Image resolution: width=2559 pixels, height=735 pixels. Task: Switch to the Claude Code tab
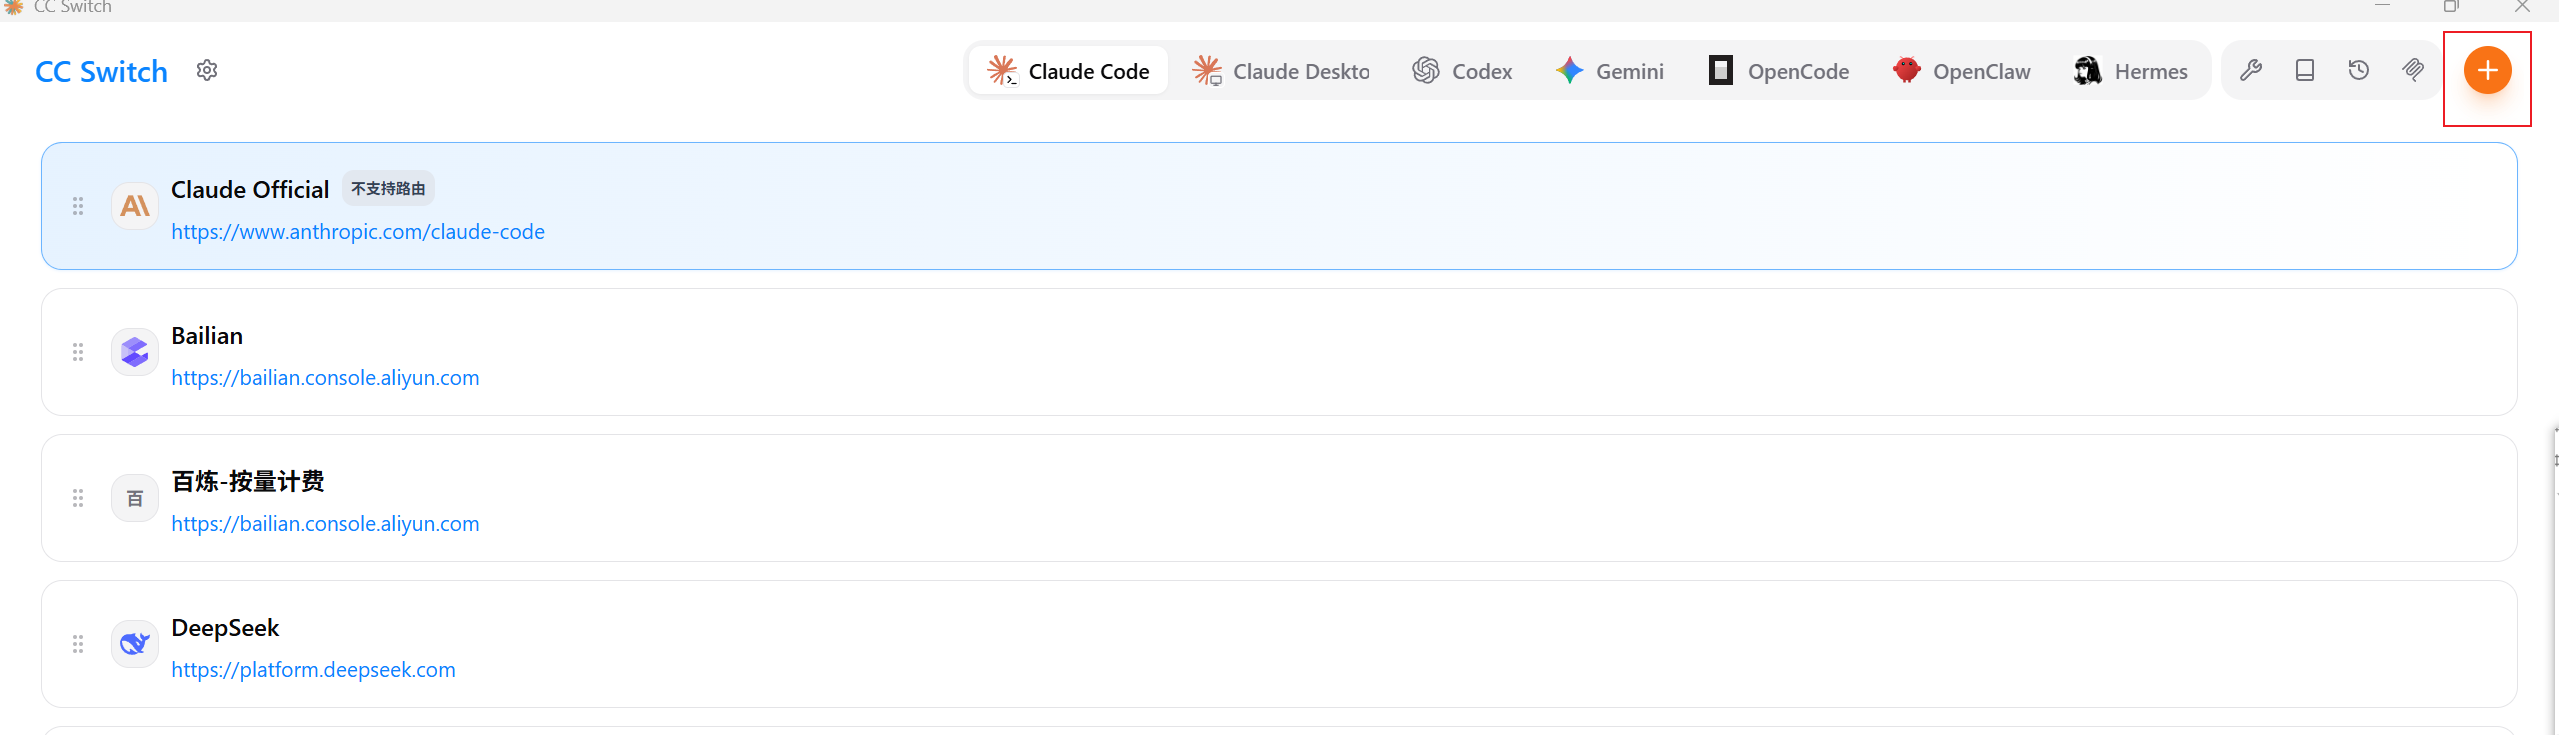coord(1068,71)
